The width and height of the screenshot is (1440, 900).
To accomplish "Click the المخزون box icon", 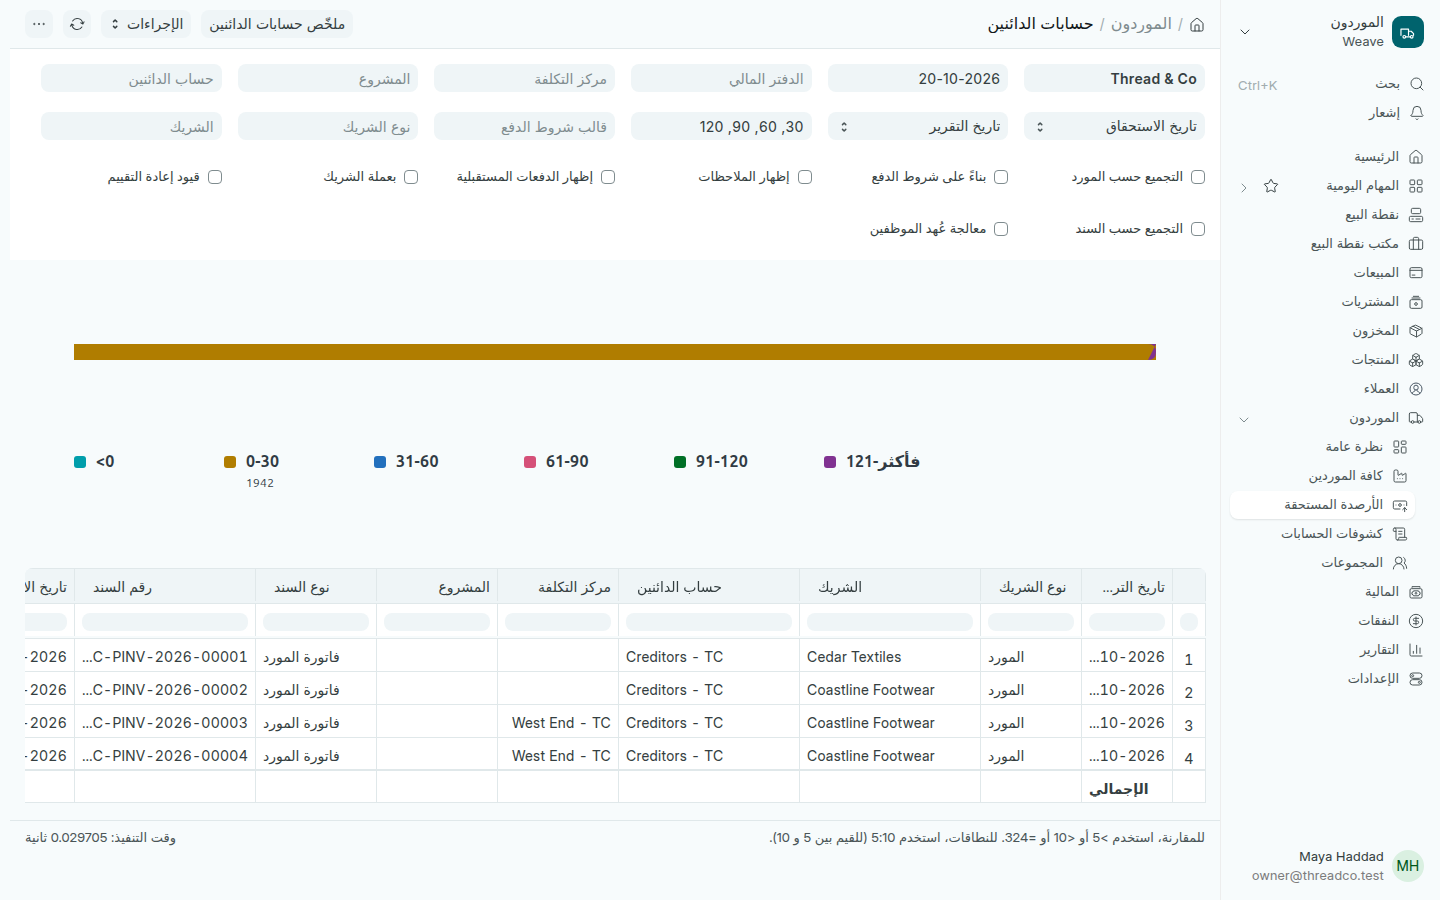I will (1416, 331).
